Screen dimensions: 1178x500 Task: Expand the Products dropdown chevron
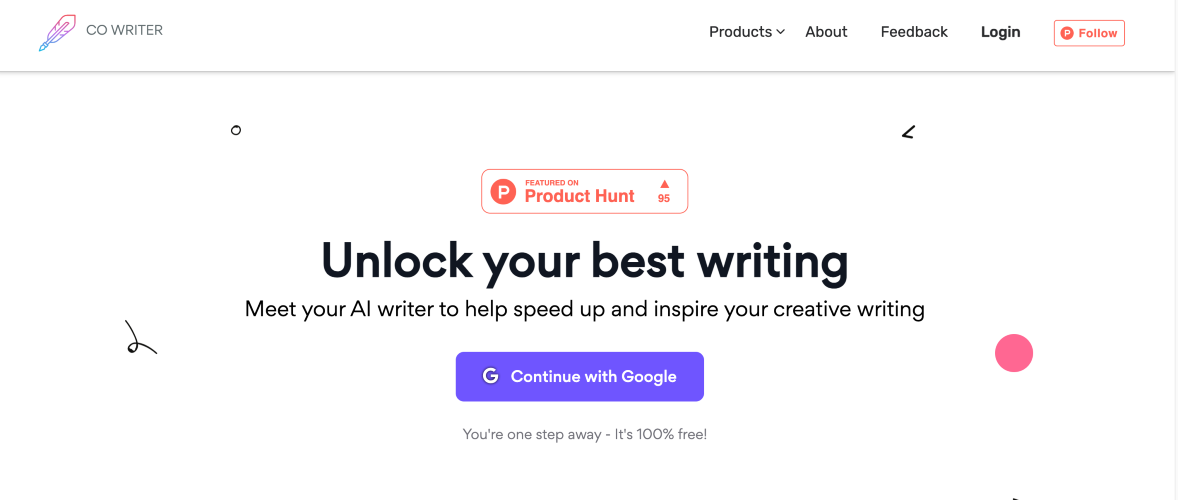tap(781, 32)
